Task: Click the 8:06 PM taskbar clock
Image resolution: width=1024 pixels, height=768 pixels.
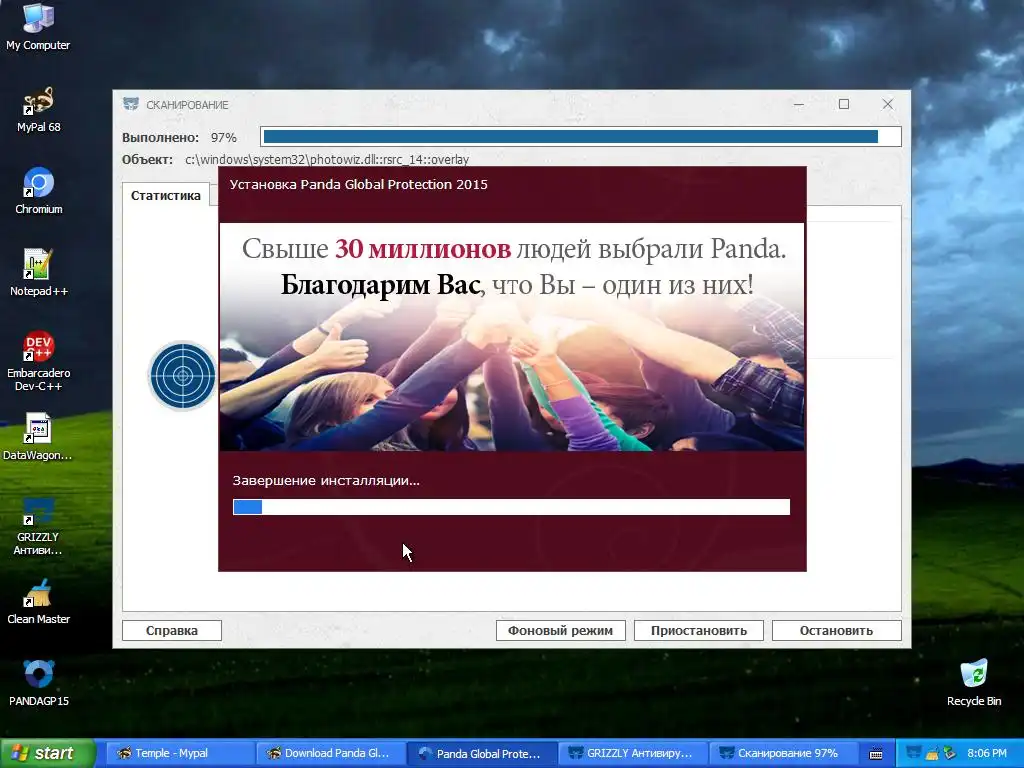Action: pos(987,753)
